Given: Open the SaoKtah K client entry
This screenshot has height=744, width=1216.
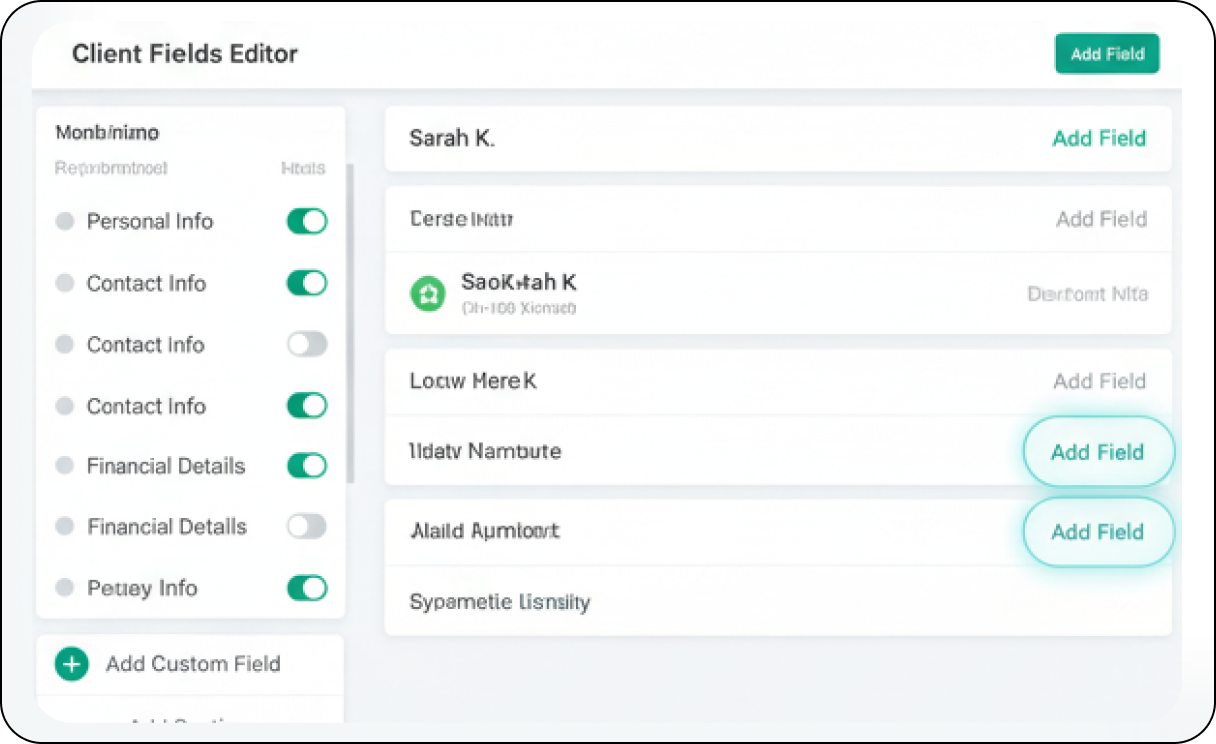Looking at the screenshot, I should [518, 283].
